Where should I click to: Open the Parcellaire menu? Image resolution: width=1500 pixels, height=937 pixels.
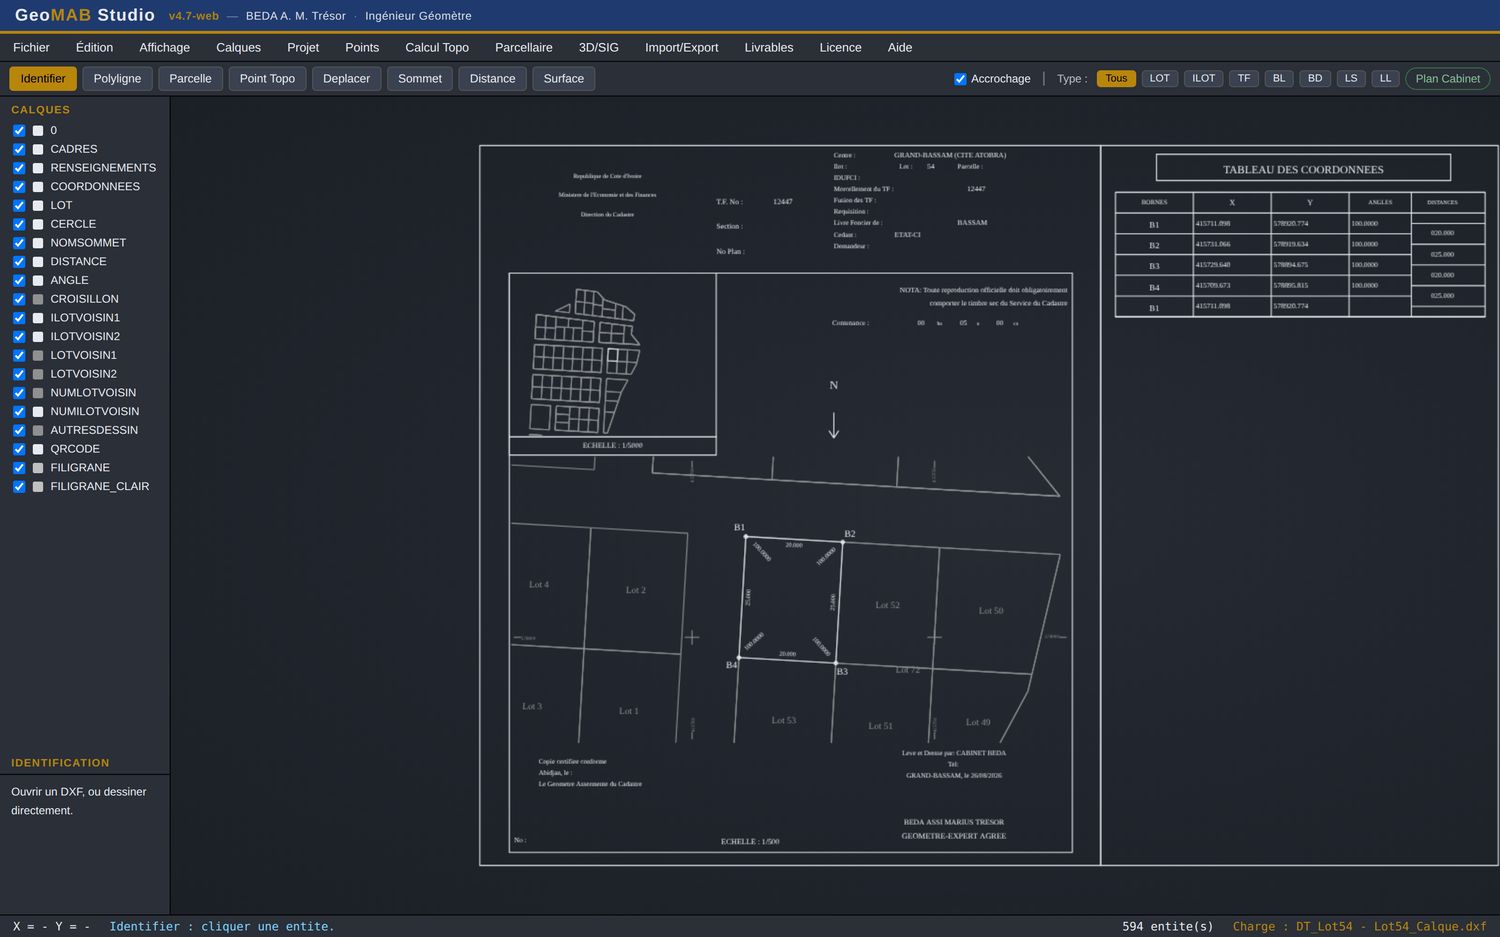pyautogui.click(x=524, y=47)
